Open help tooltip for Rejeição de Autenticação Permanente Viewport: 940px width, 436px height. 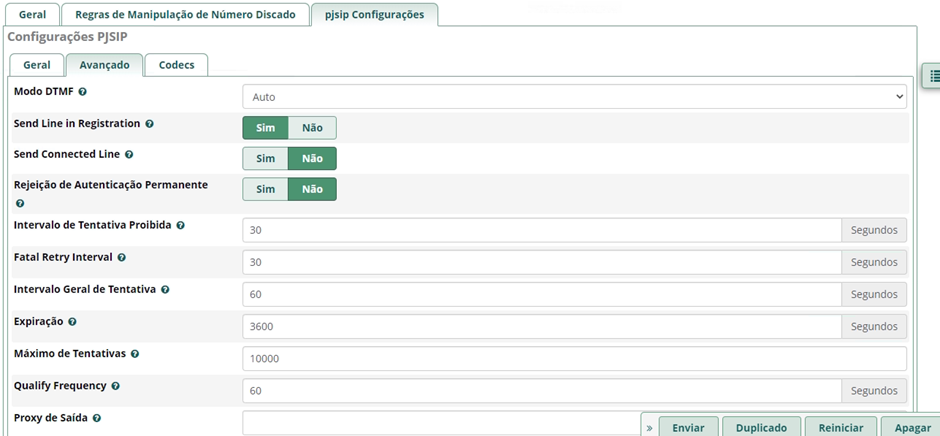pyautogui.click(x=20, y=203)
